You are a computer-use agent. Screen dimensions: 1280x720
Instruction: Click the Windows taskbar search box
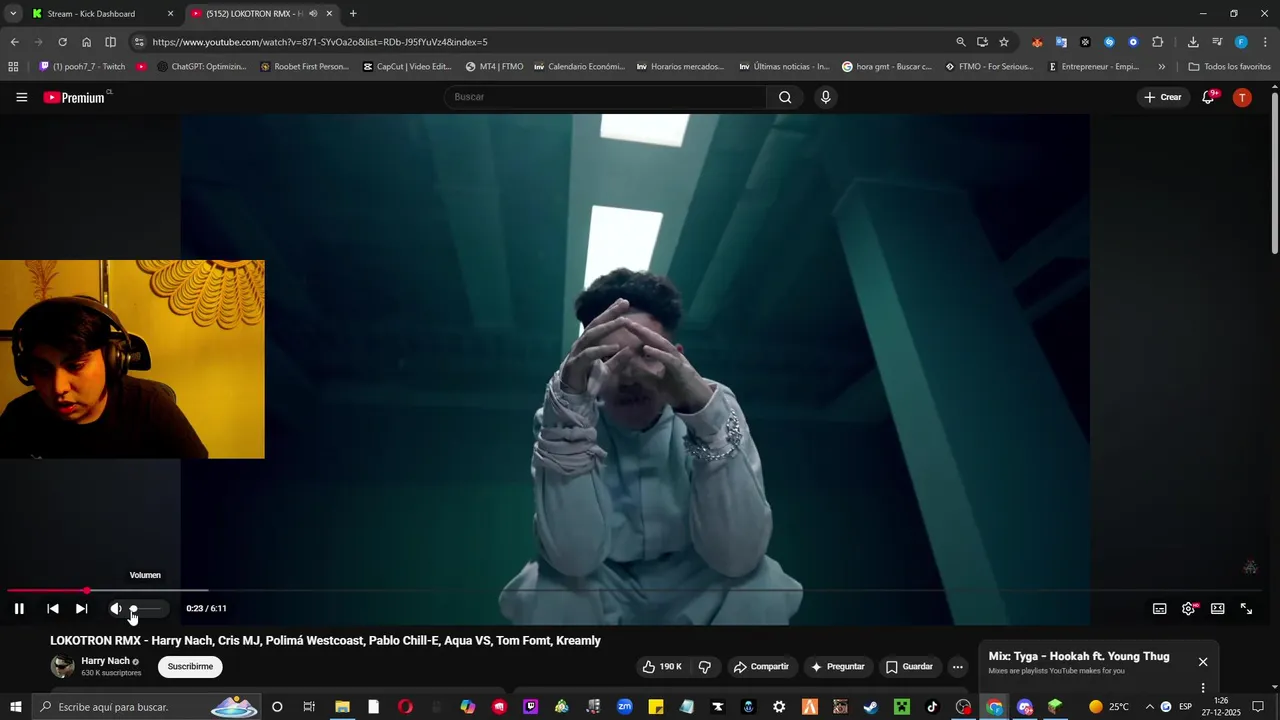point(148,707)
